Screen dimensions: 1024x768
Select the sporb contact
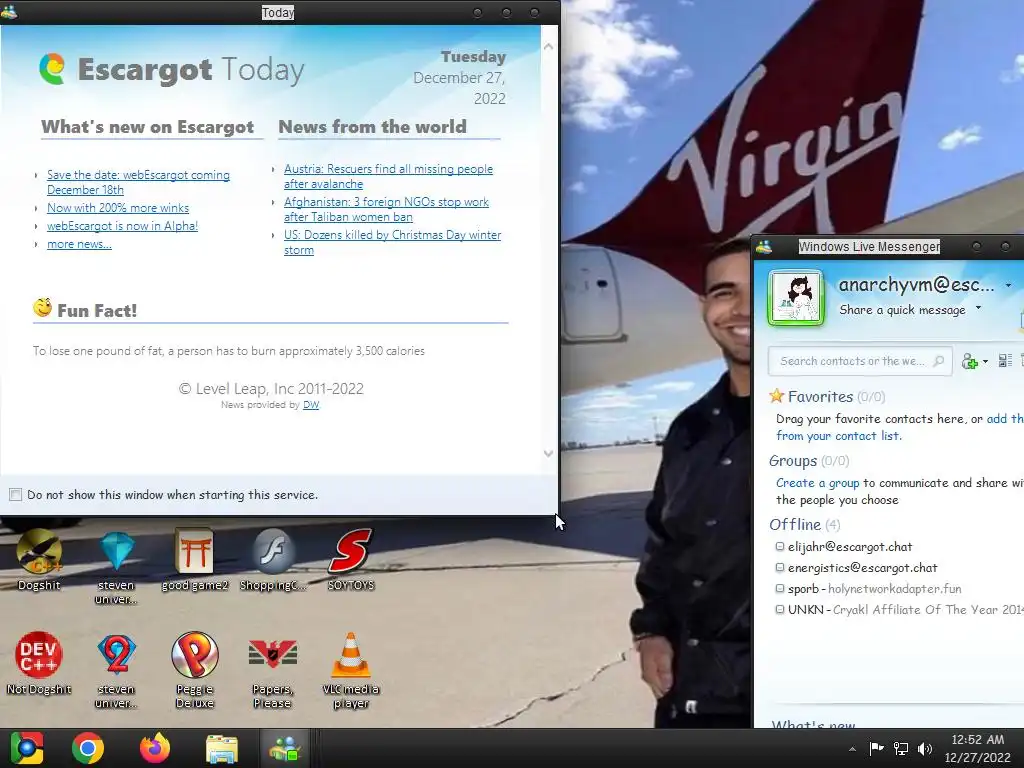click(874, 588)
